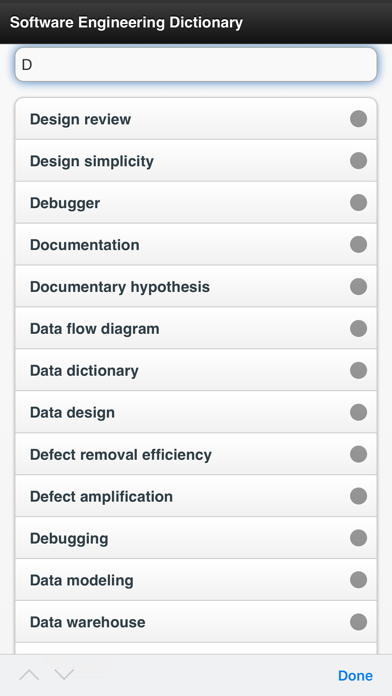Tap the Software Engineering Dictionary title
Screen dimensions: 392x696
[x=126, y=22]
